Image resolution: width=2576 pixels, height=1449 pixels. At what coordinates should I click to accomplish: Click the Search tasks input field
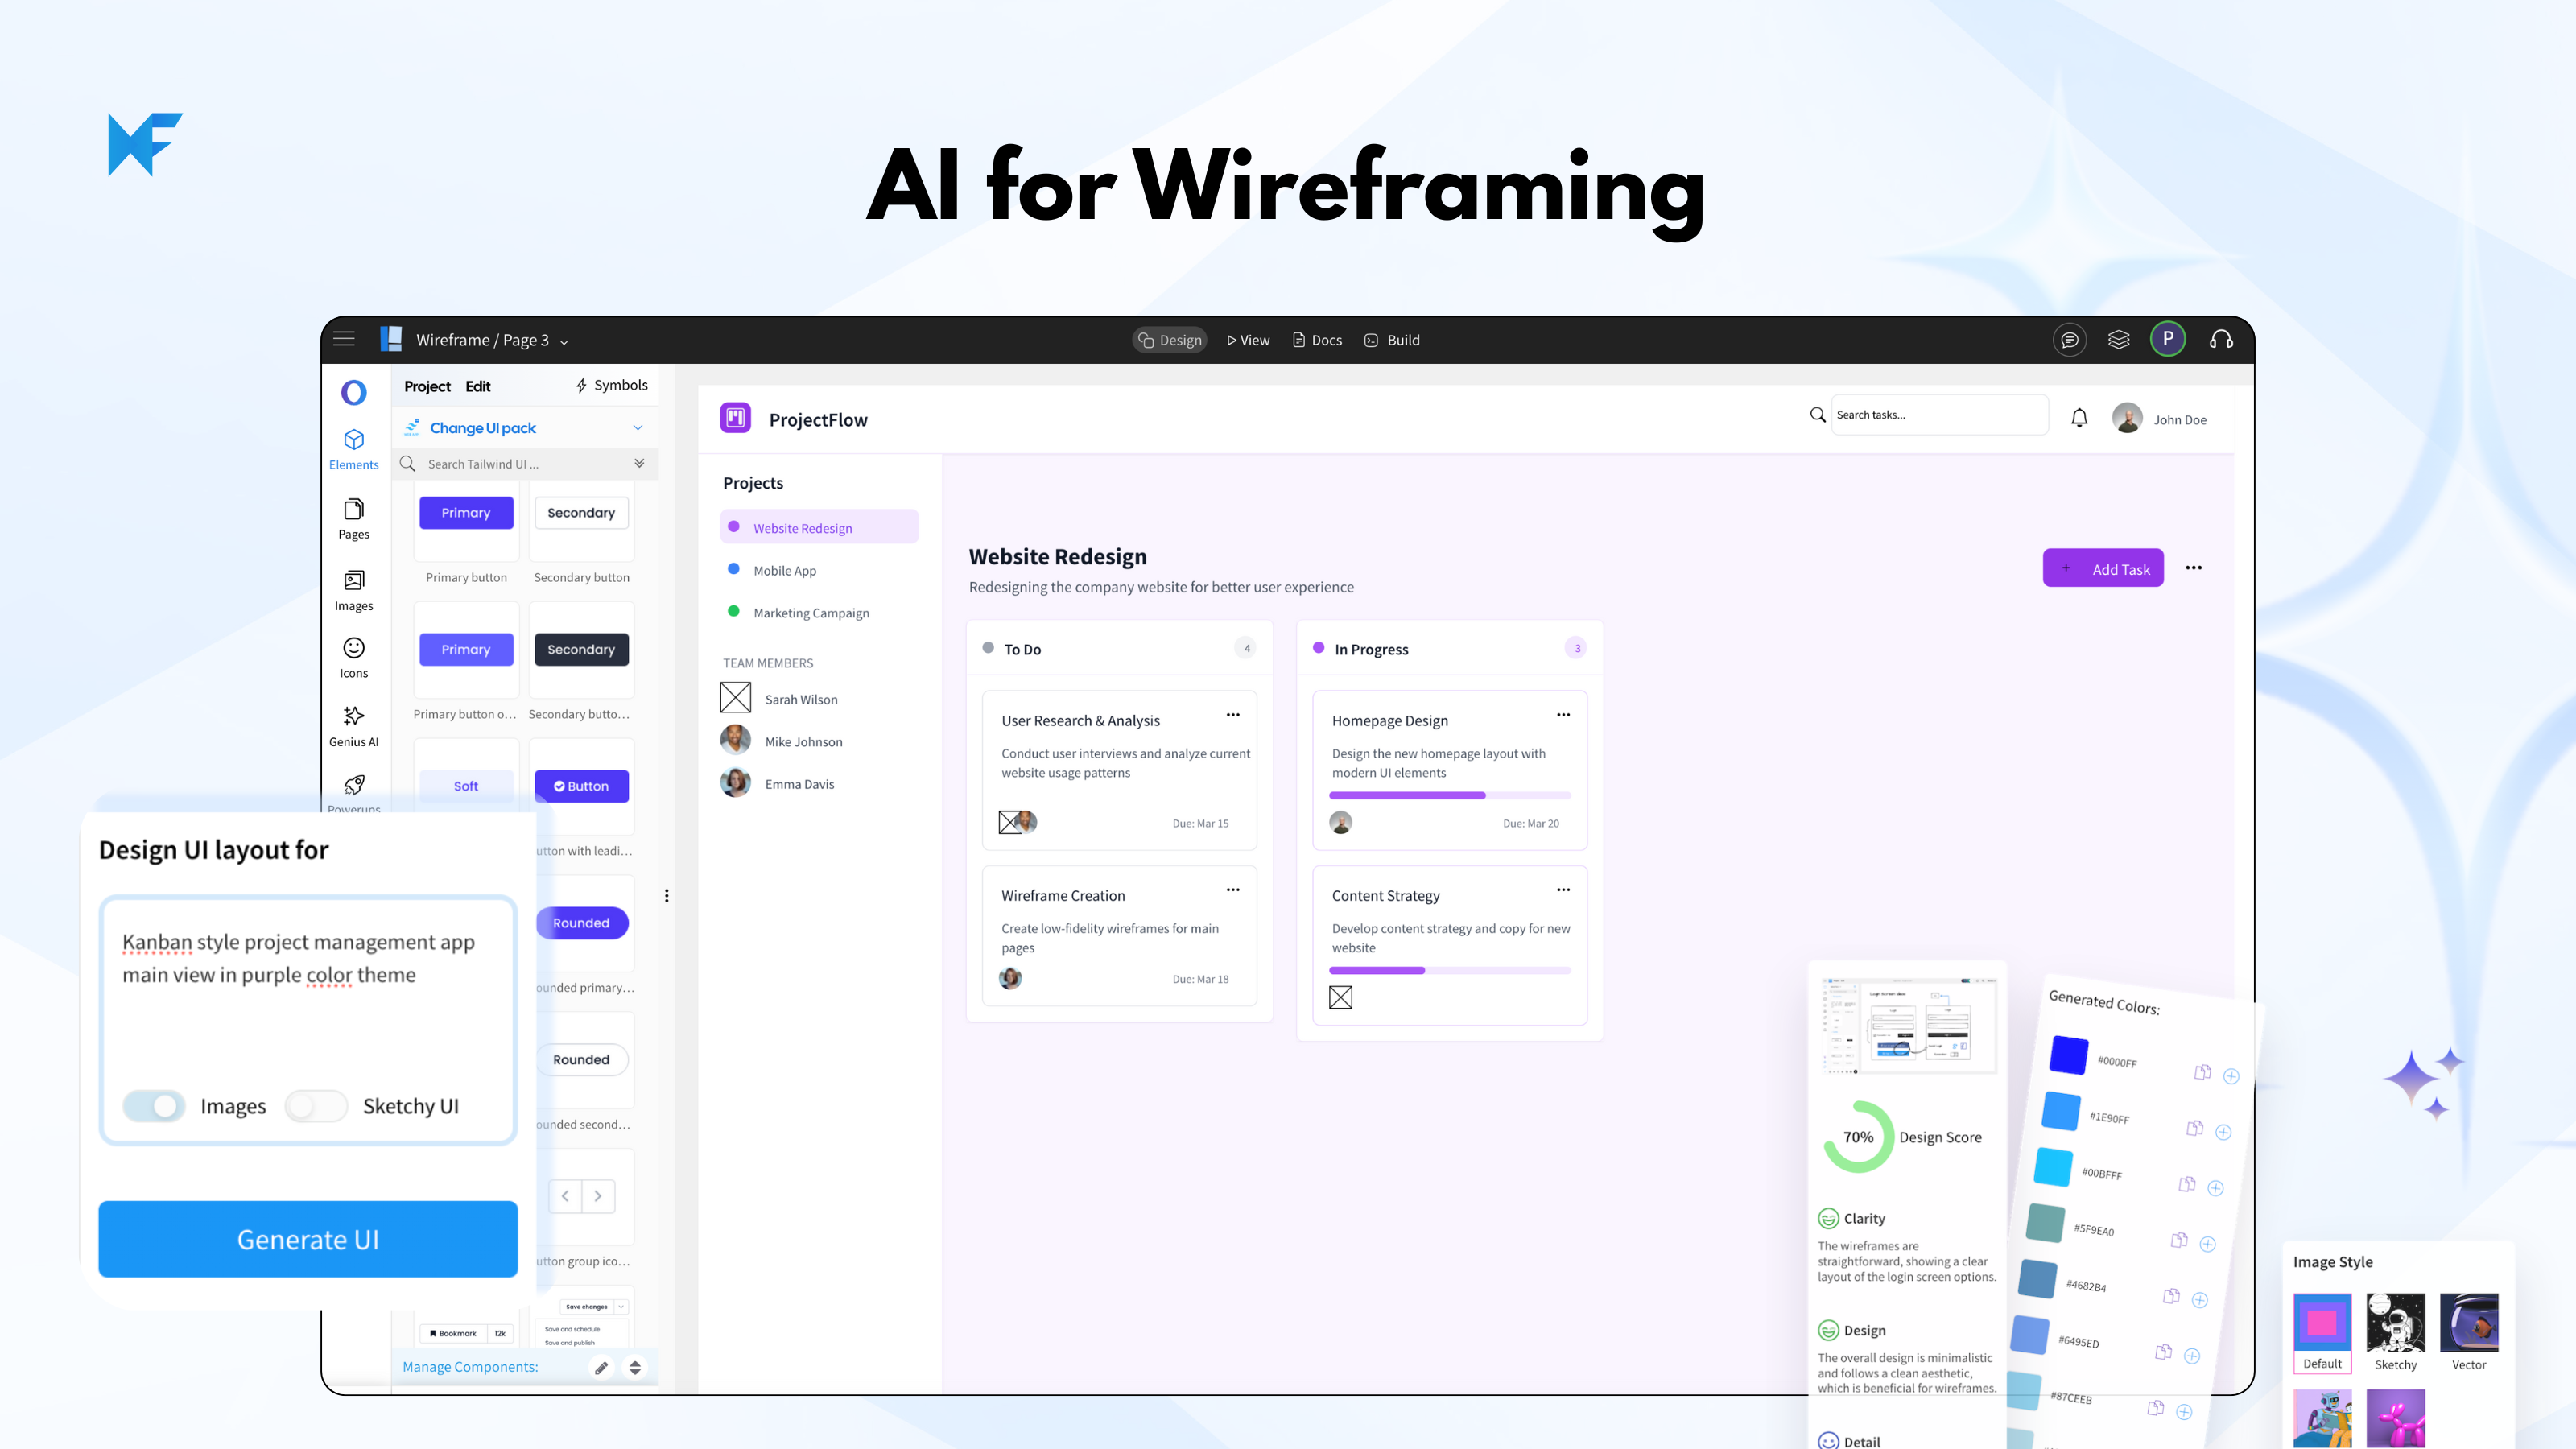click(1938, 415)
